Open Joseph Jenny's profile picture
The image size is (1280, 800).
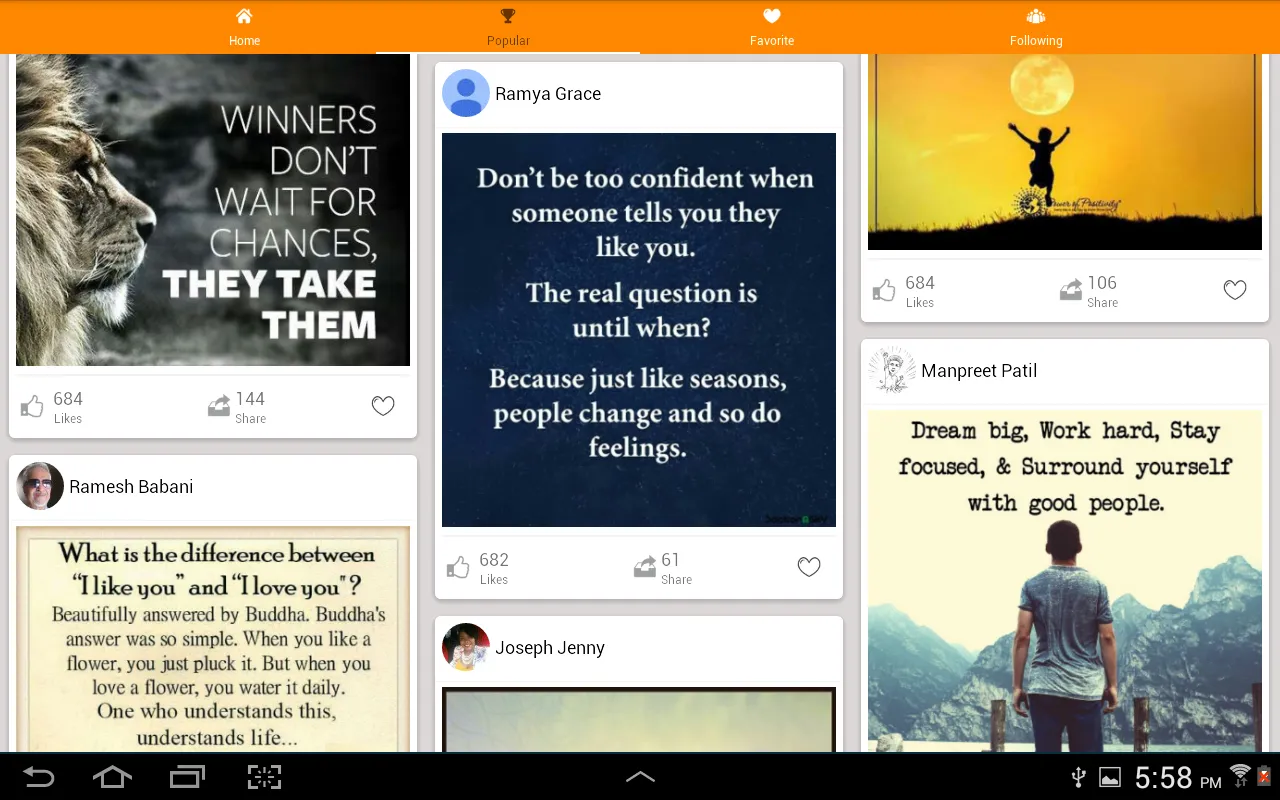point(466,647)
